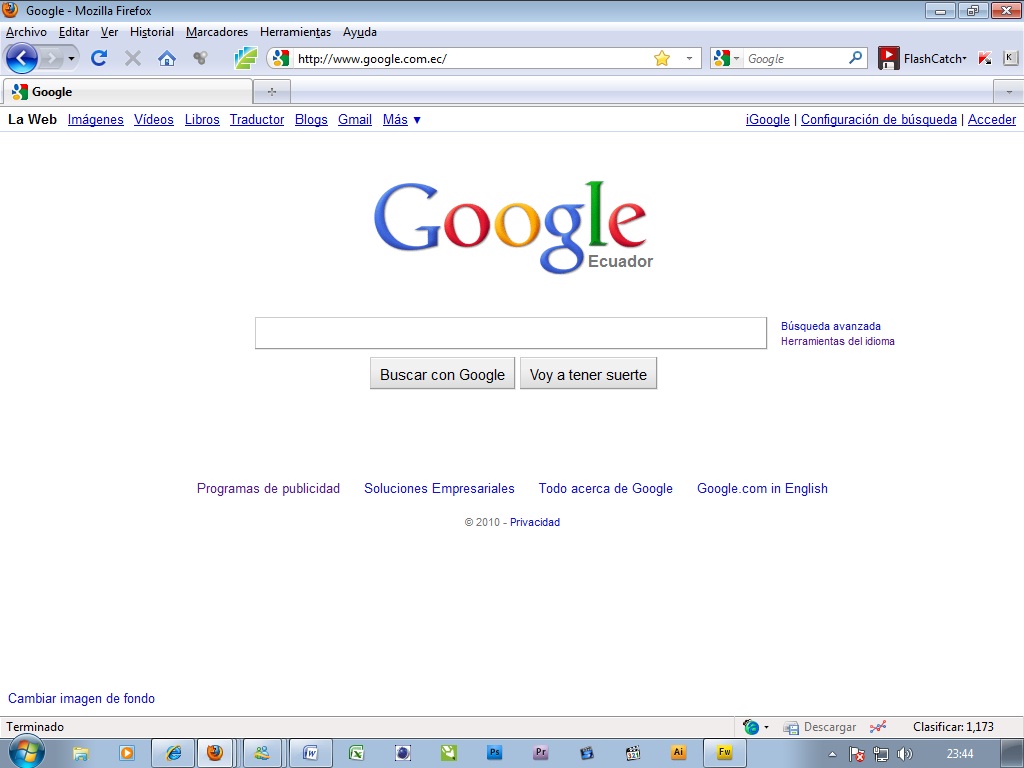
Task: Click the search magnifier in search bar
Action: 856,58
